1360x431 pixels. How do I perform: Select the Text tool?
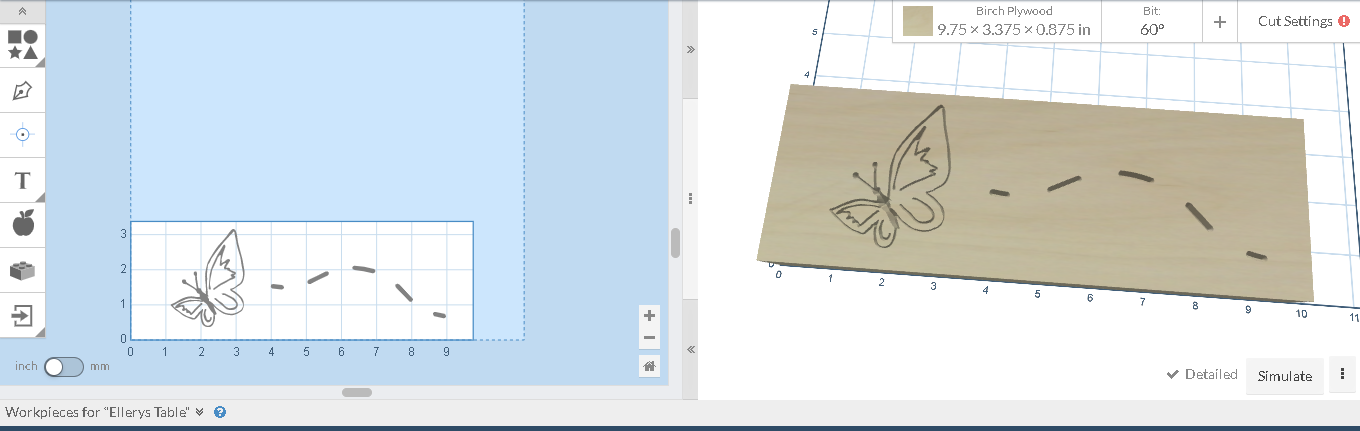pyautogui.click(x=23, y=181)
